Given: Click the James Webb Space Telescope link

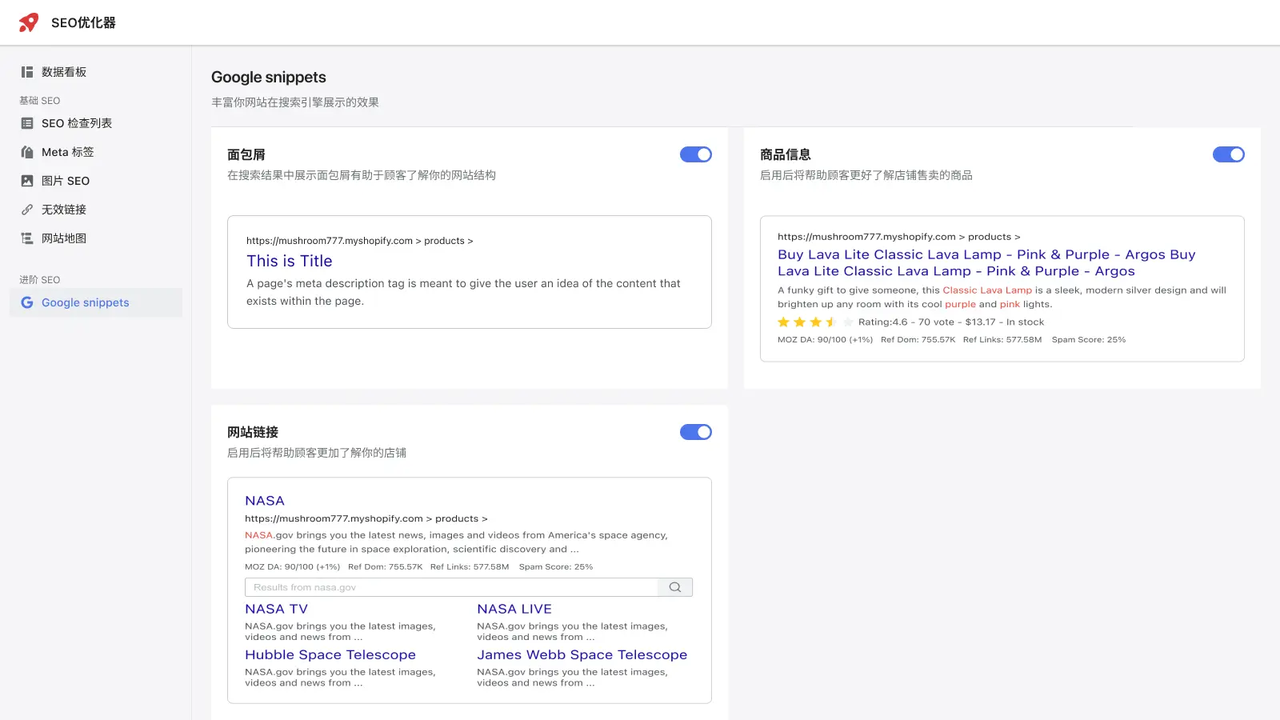Looking at the screenshot, I should pos(582,655).
